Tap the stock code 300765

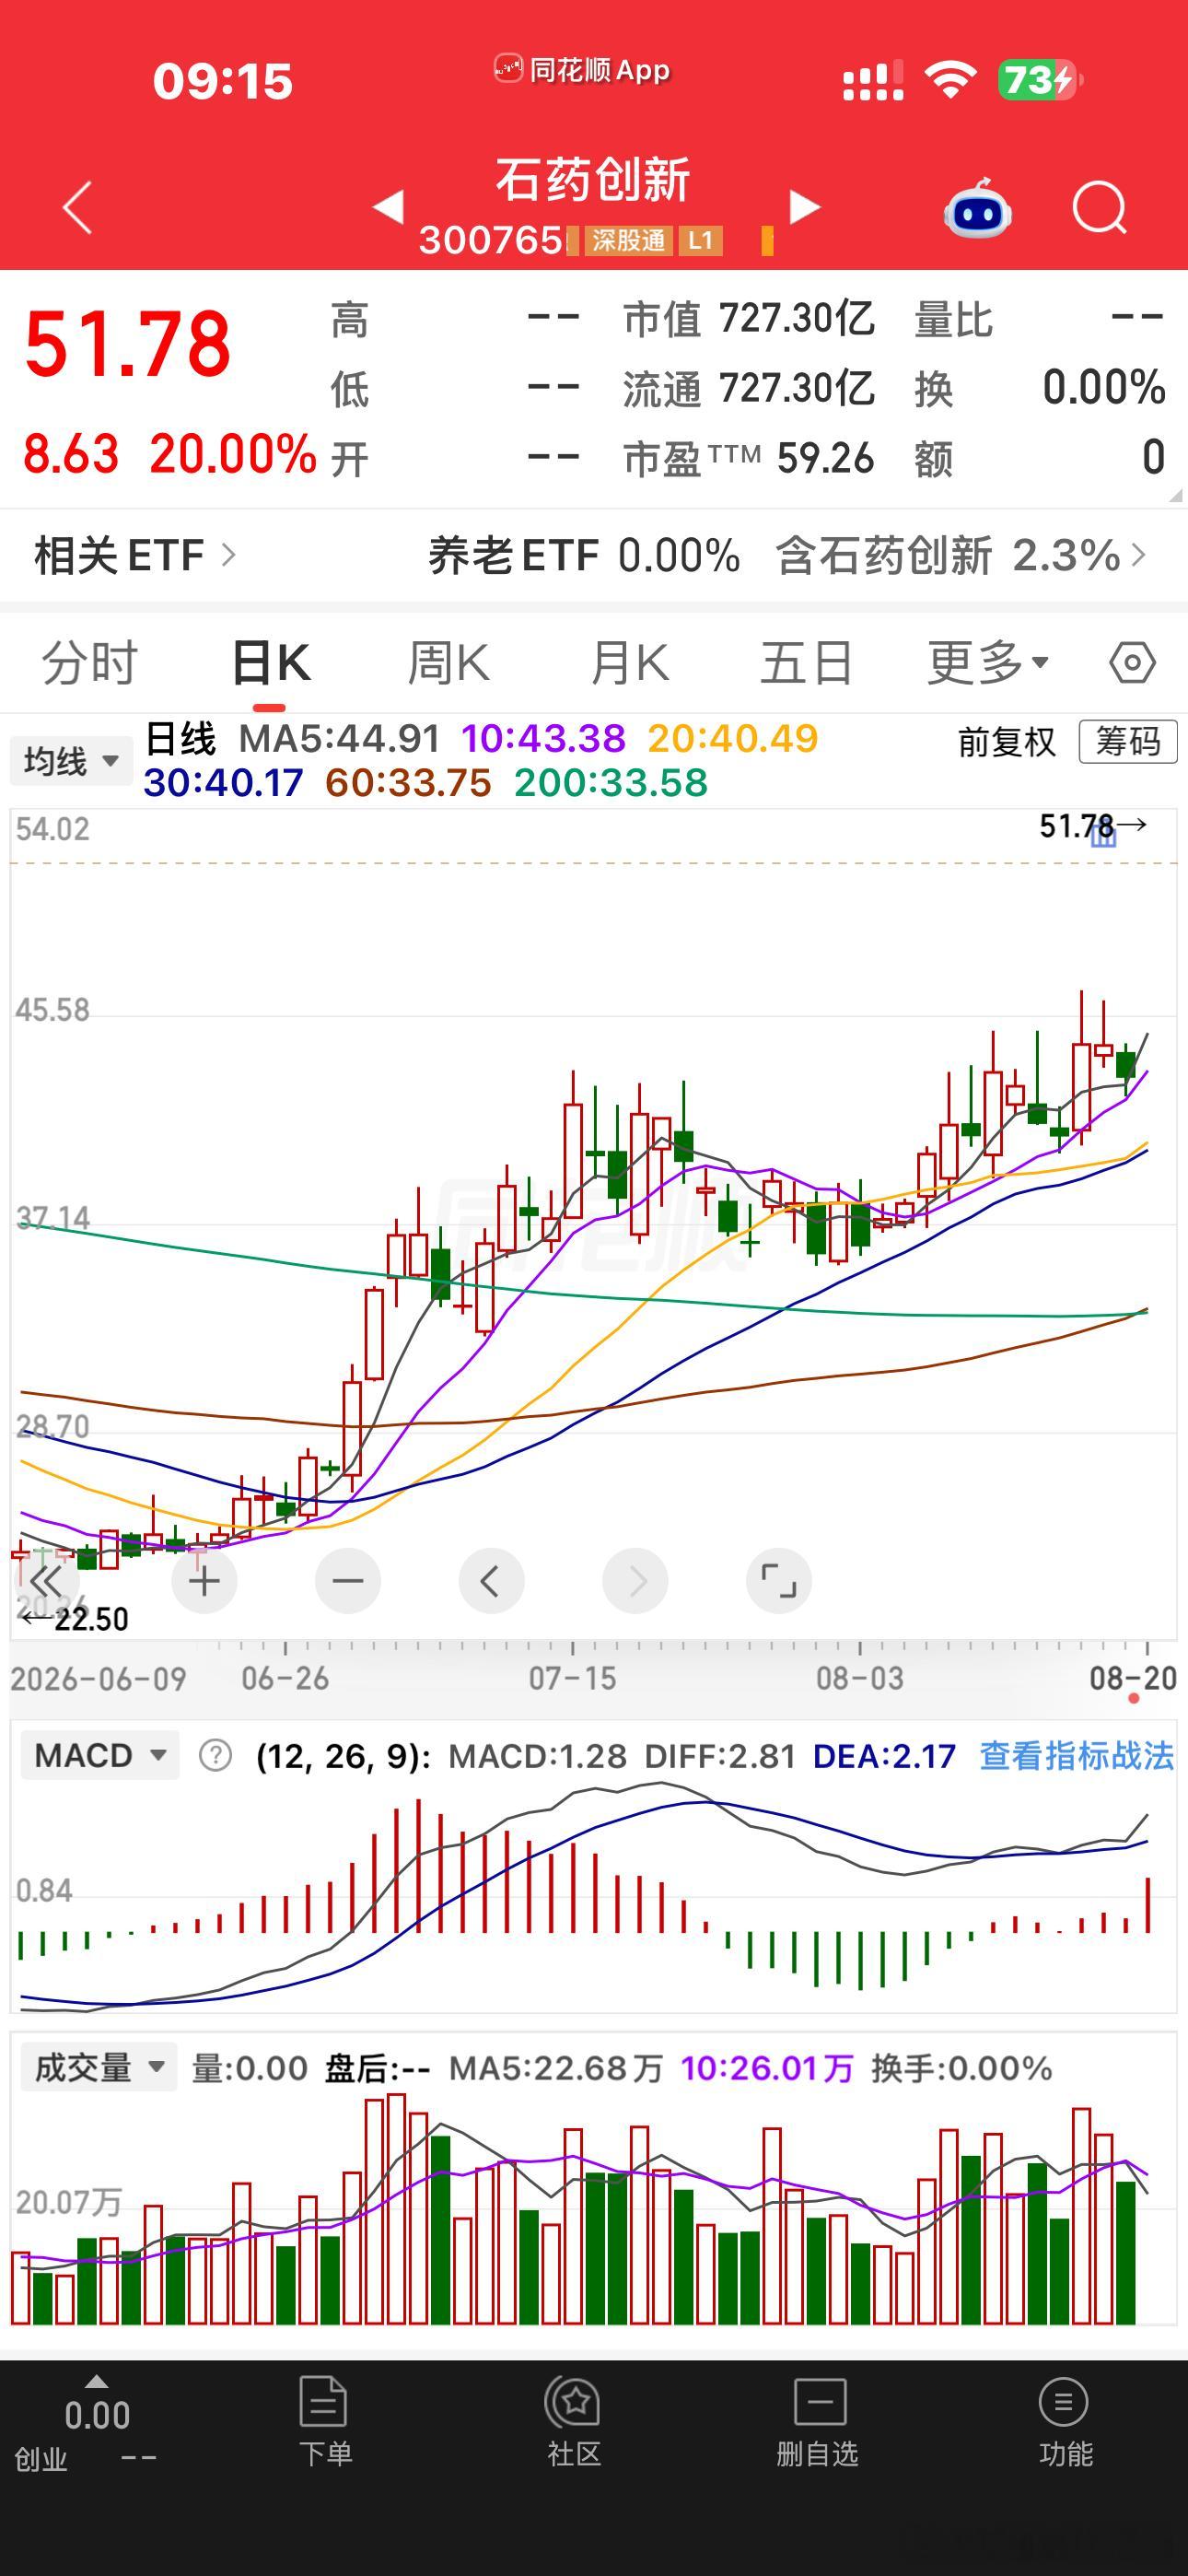pos(490,240)
